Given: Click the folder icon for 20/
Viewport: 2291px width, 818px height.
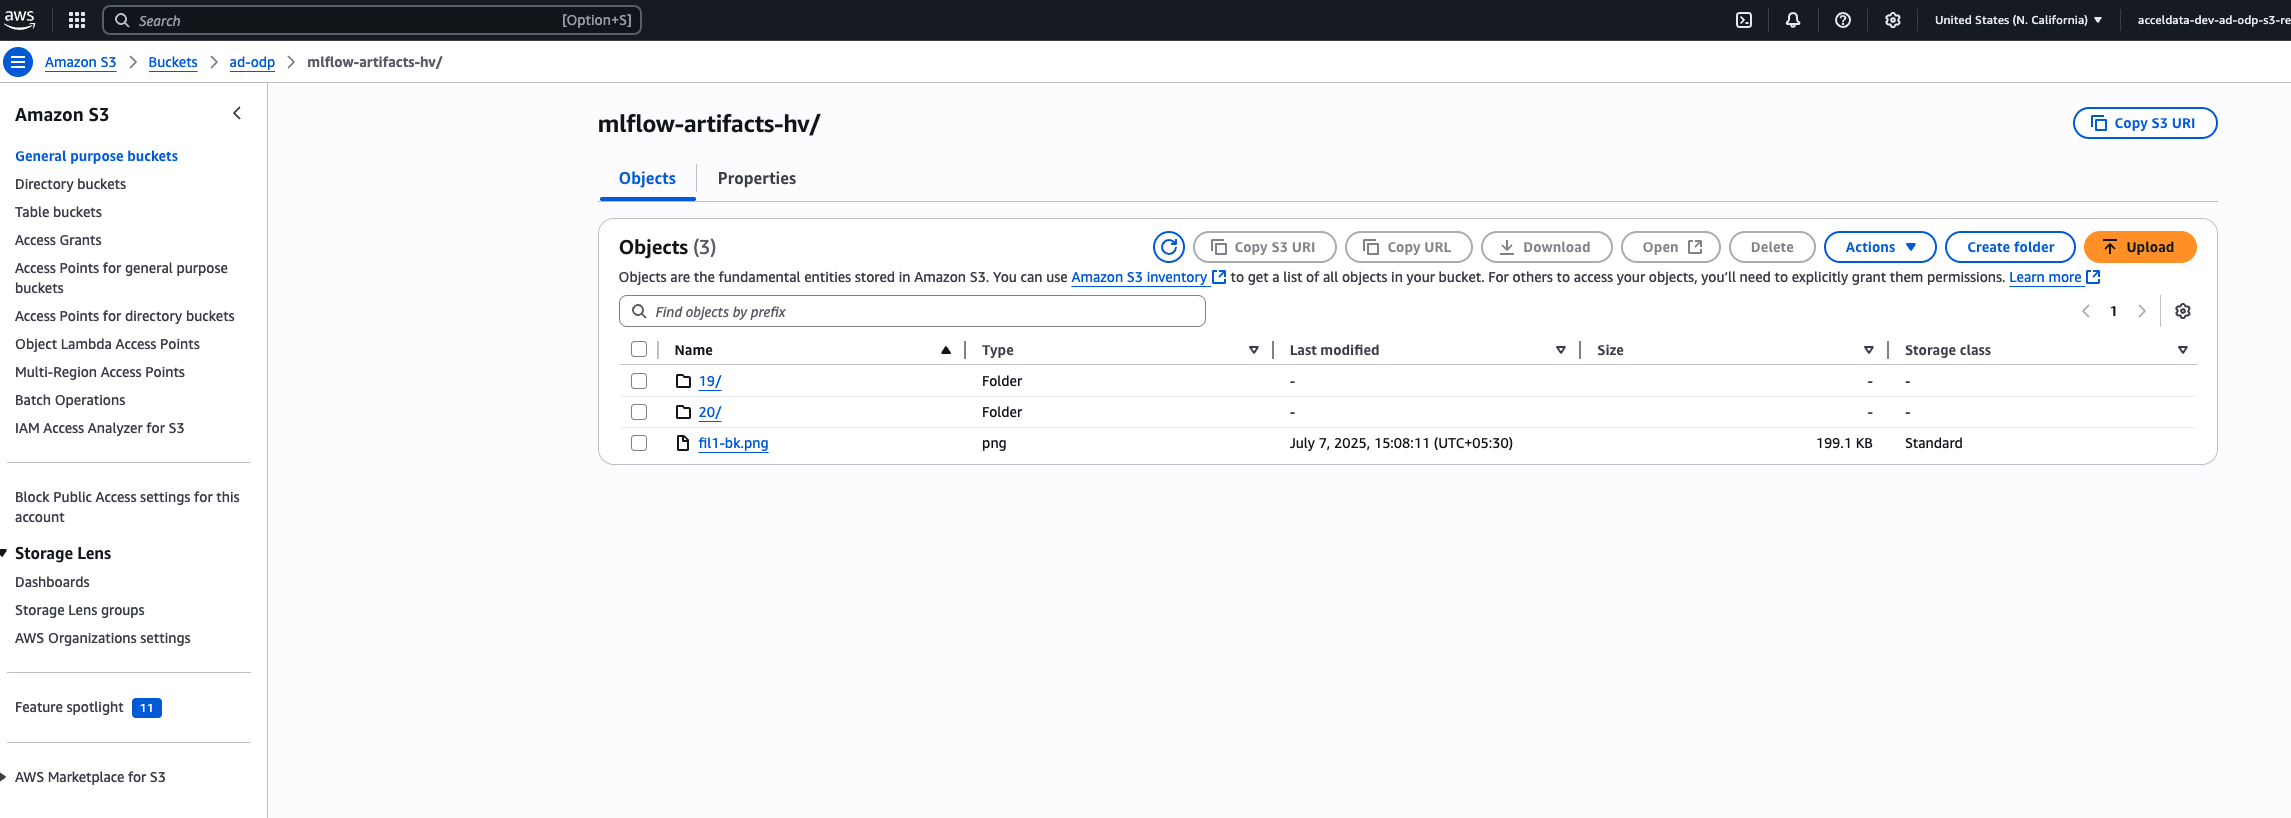Looking at the screenshot, I should click(x=684, y=412).
